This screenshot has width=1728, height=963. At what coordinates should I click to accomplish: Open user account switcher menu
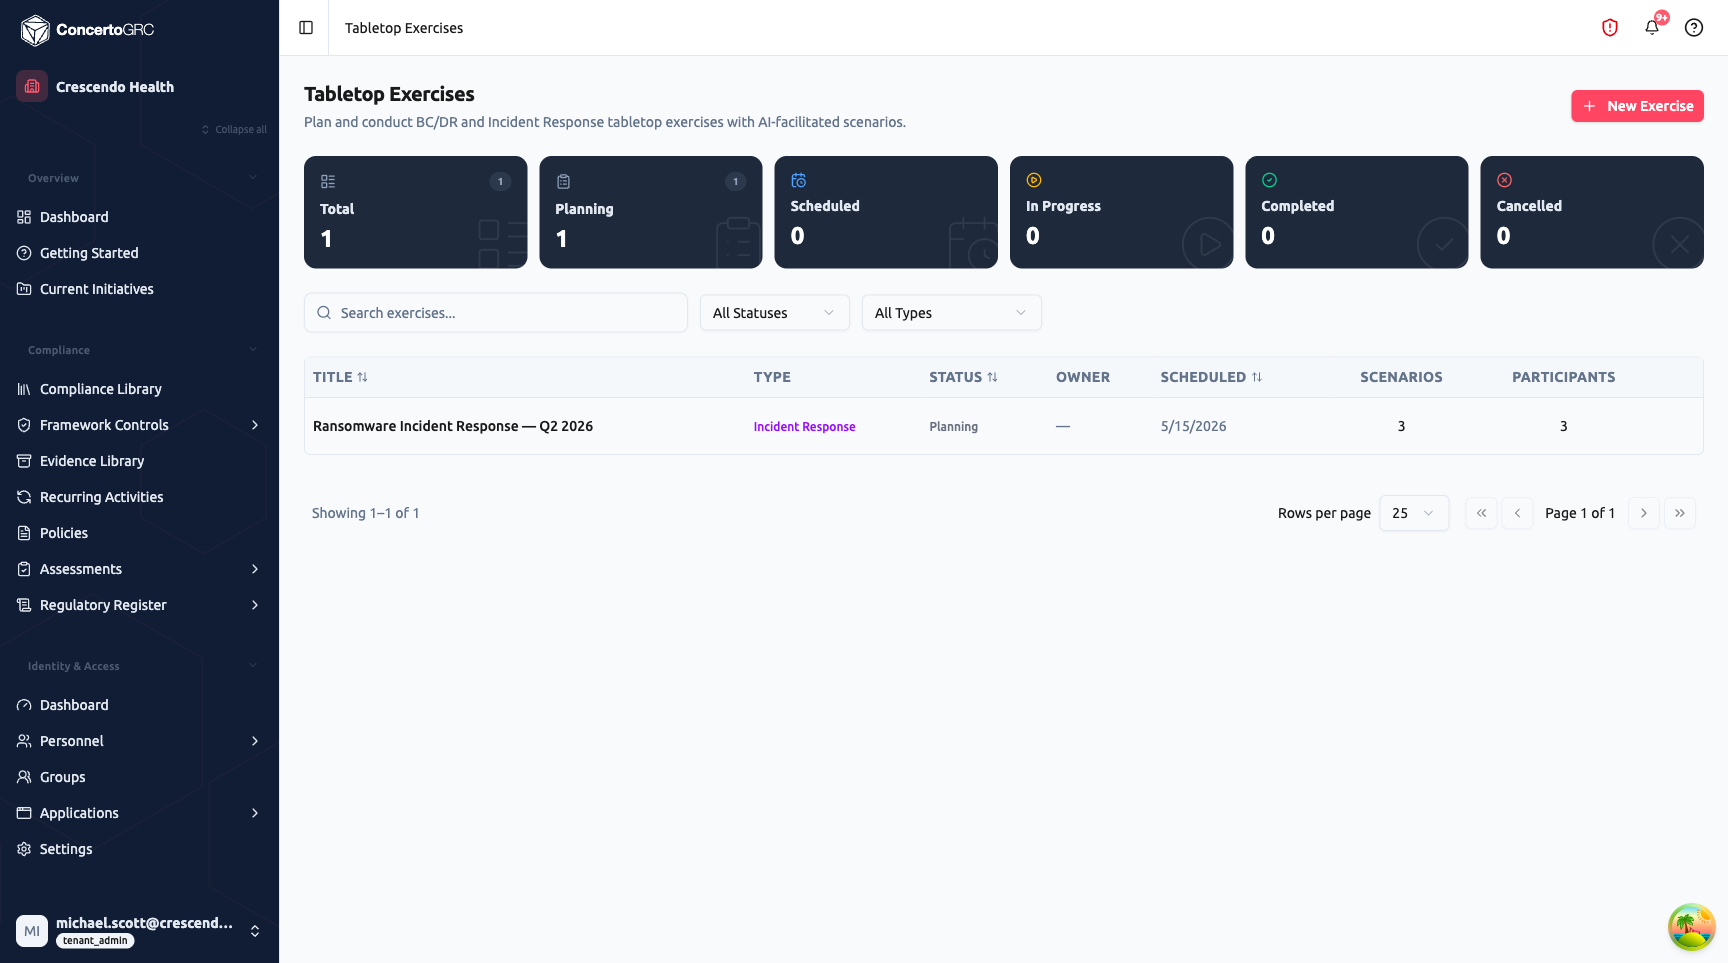(255, 931)
